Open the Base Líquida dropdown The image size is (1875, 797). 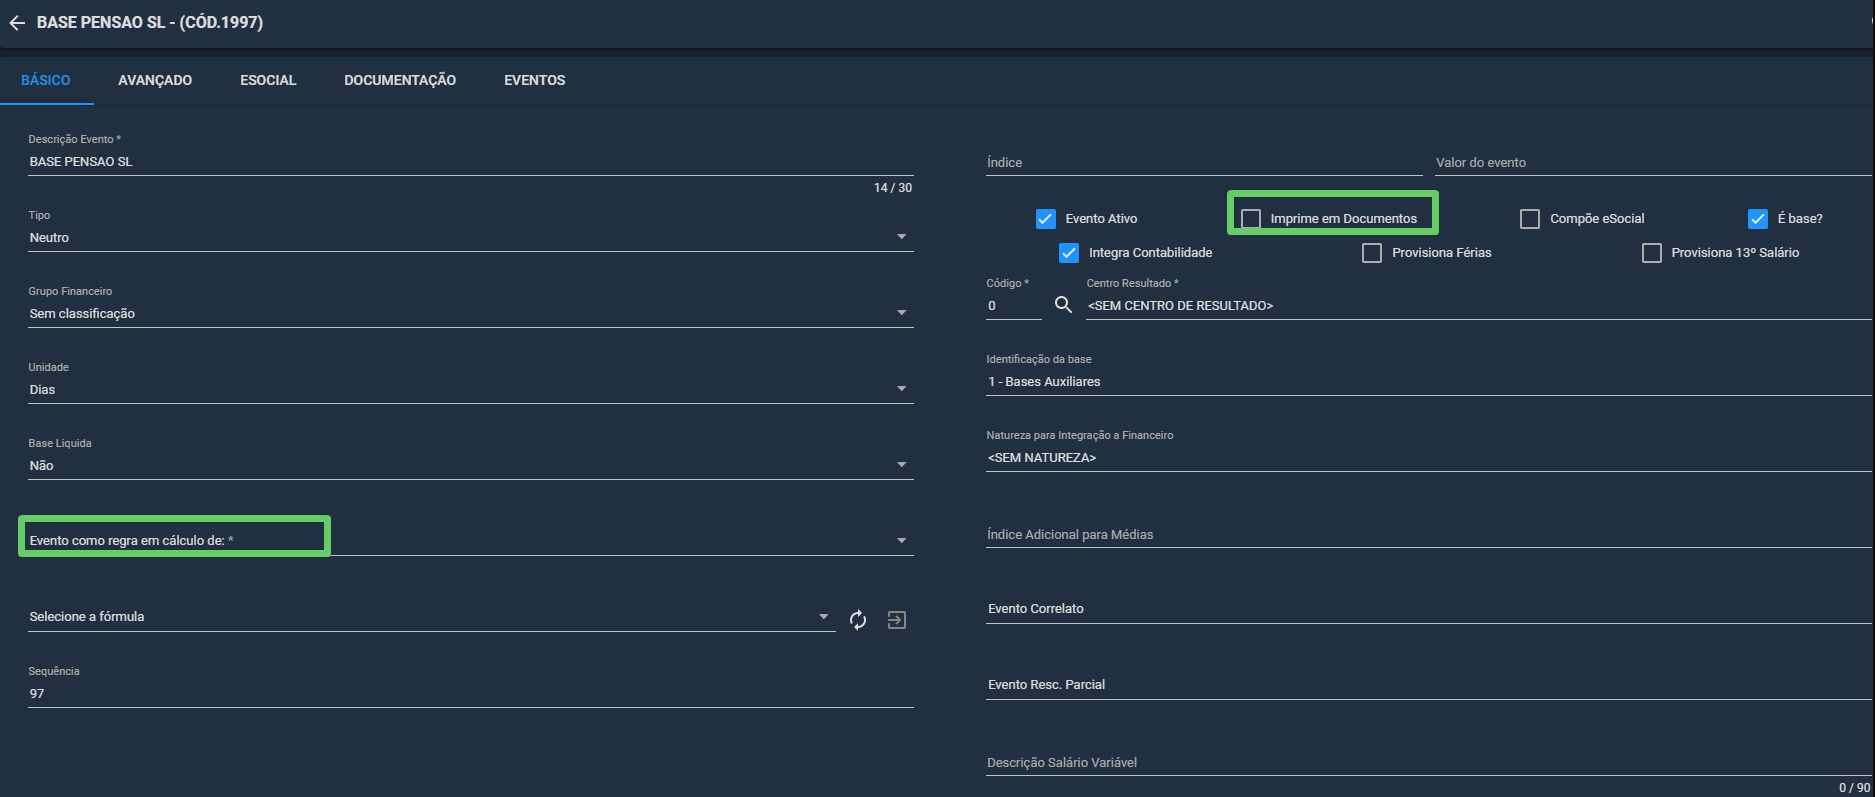[471, 466]
